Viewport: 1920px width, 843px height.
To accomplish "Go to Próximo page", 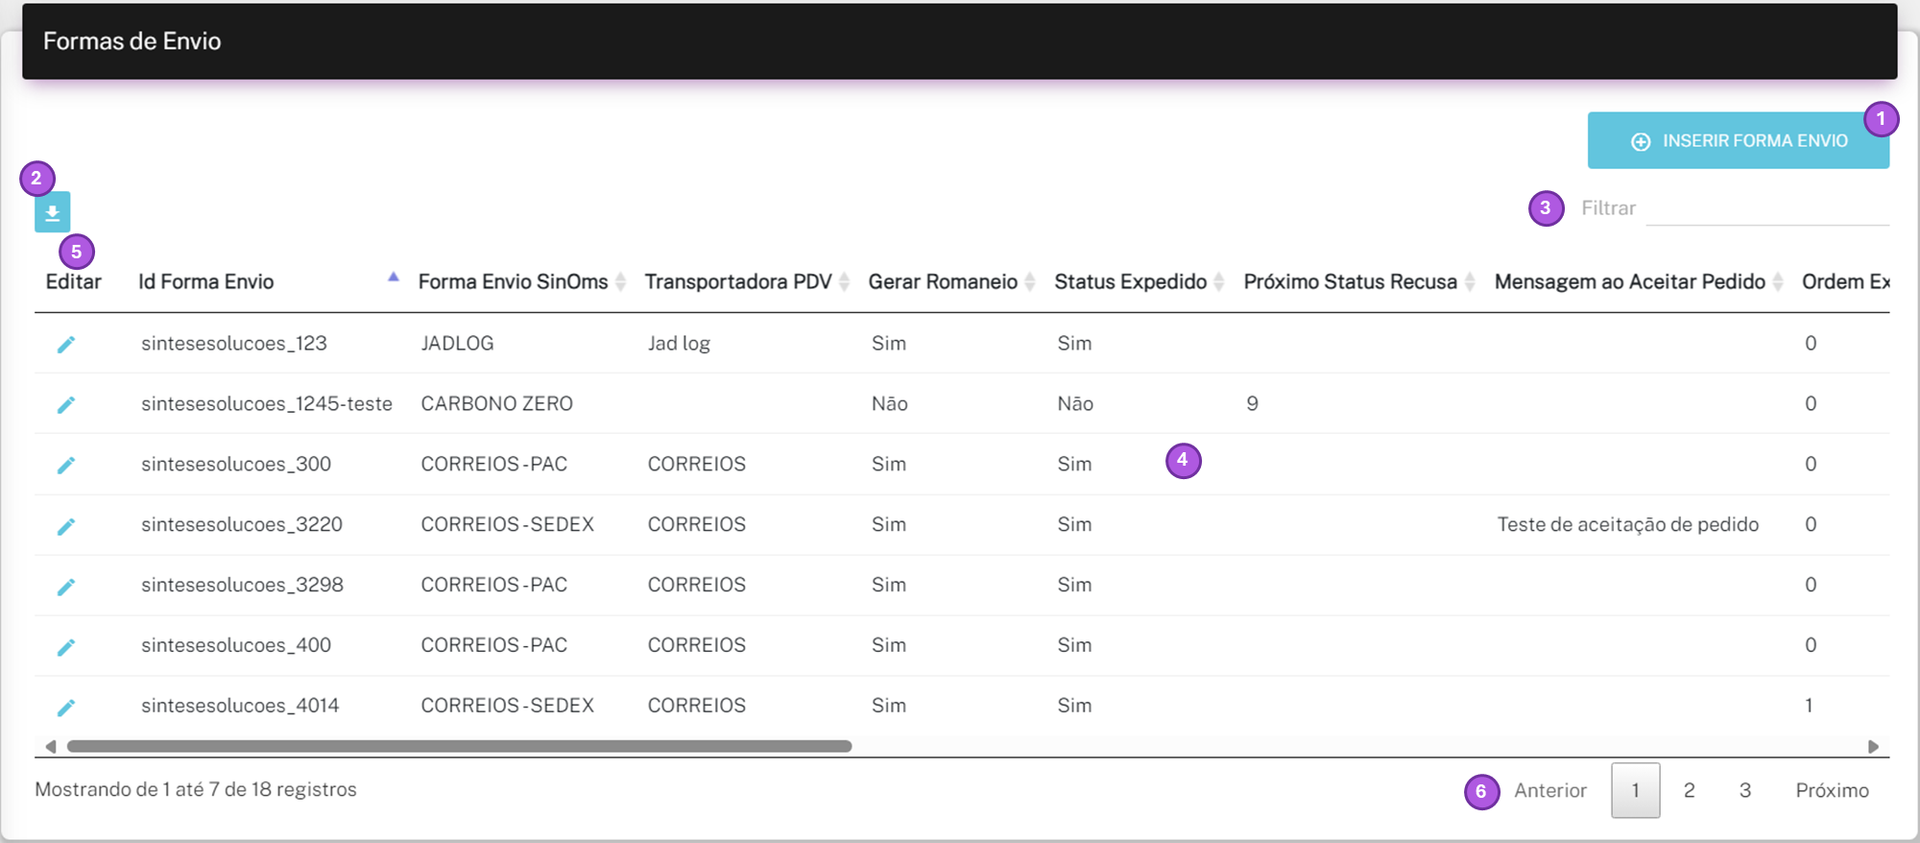I will [x=1832, y=790].
